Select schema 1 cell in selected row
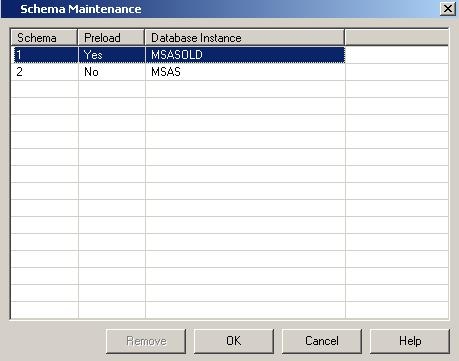Screen dimensions: 459x361 coord(46,55)
